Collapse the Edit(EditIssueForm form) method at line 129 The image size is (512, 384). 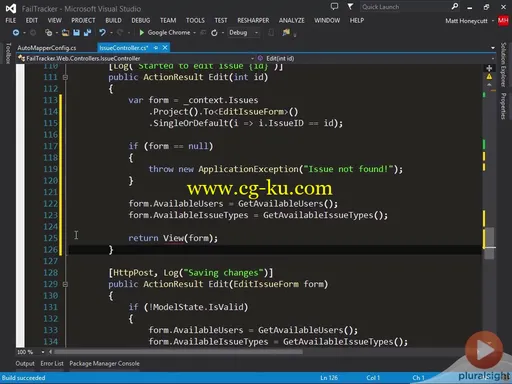65,284
